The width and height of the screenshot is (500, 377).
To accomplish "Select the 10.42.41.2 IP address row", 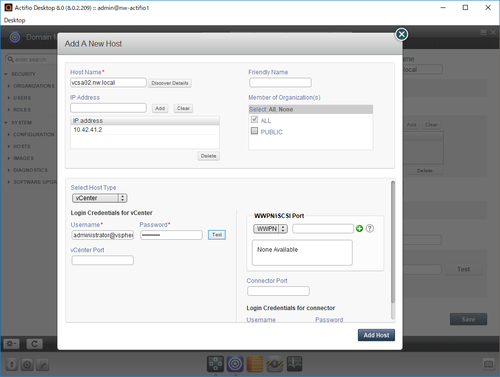I will click(145, 130).
